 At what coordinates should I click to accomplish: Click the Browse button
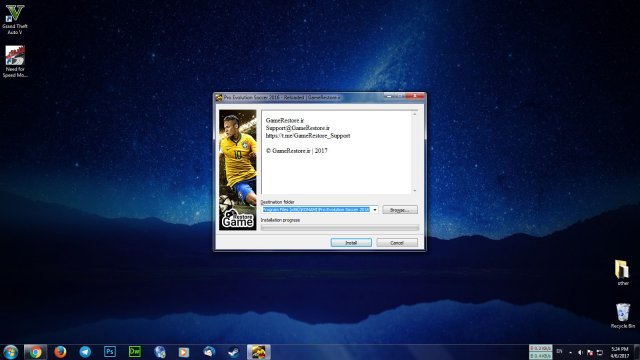coord(400,210)
